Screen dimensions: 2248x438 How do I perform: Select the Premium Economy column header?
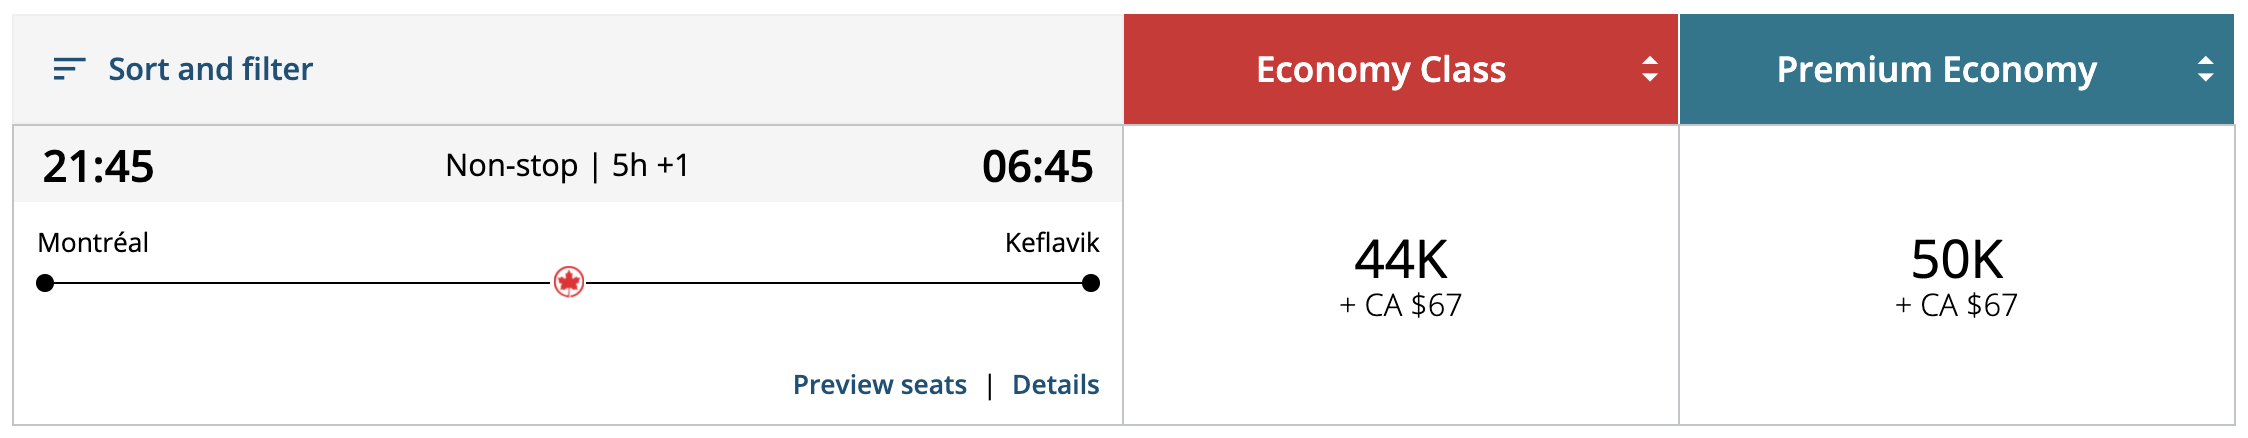pyautogui.click(x=1936, y=69)
